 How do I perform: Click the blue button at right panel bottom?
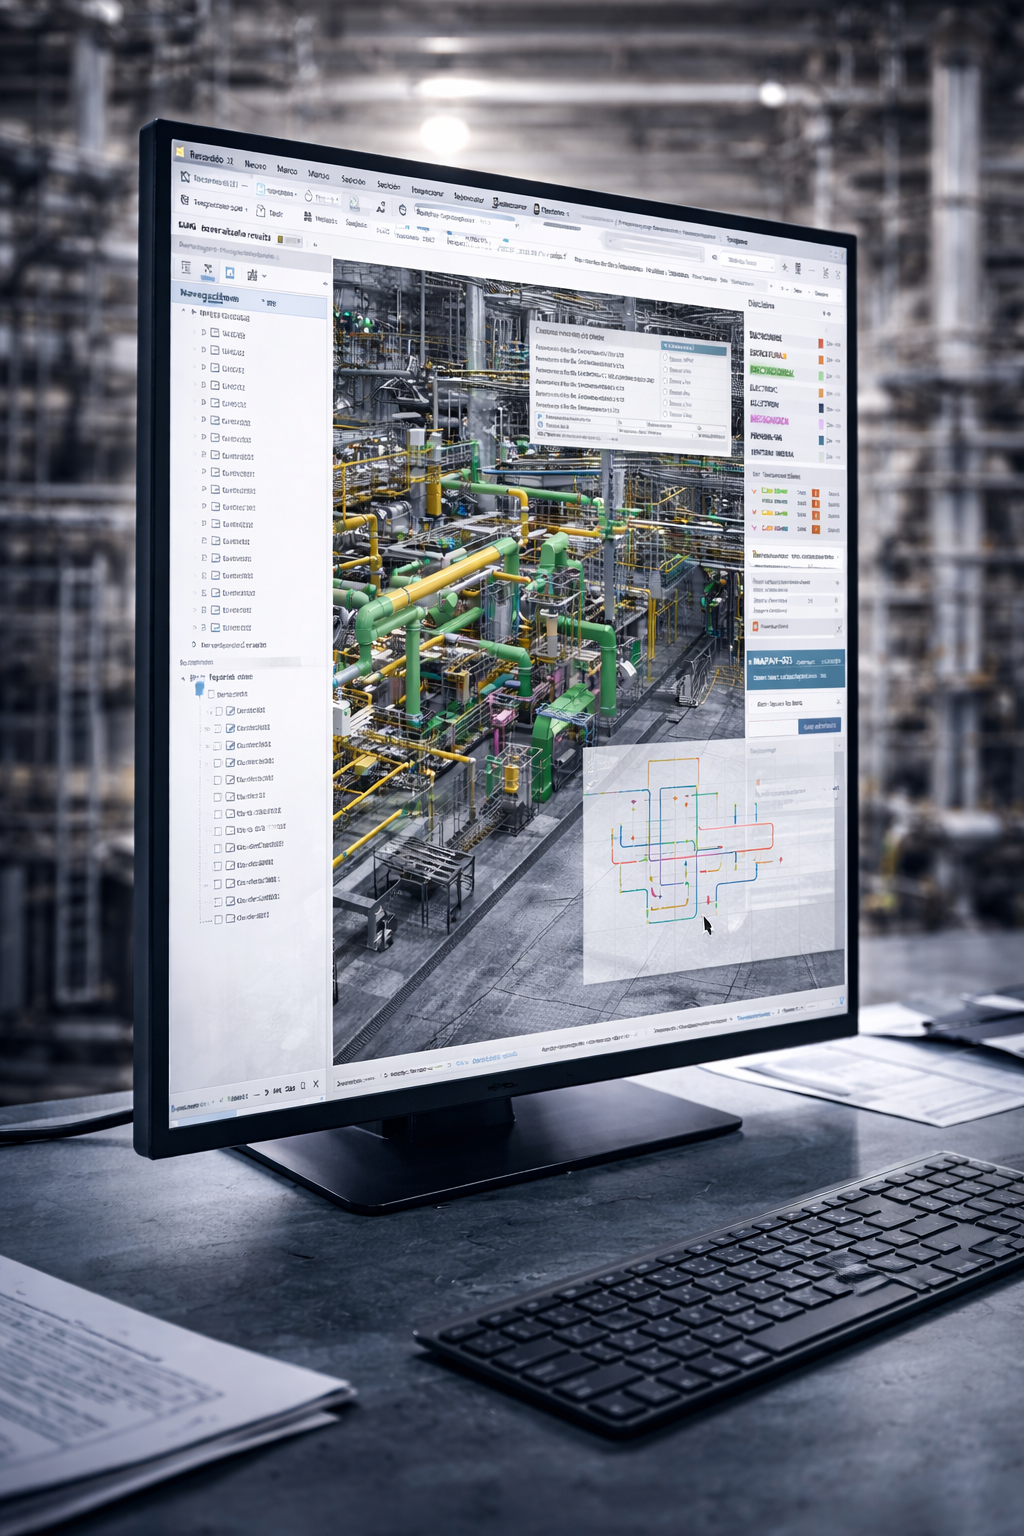(820, 726)
